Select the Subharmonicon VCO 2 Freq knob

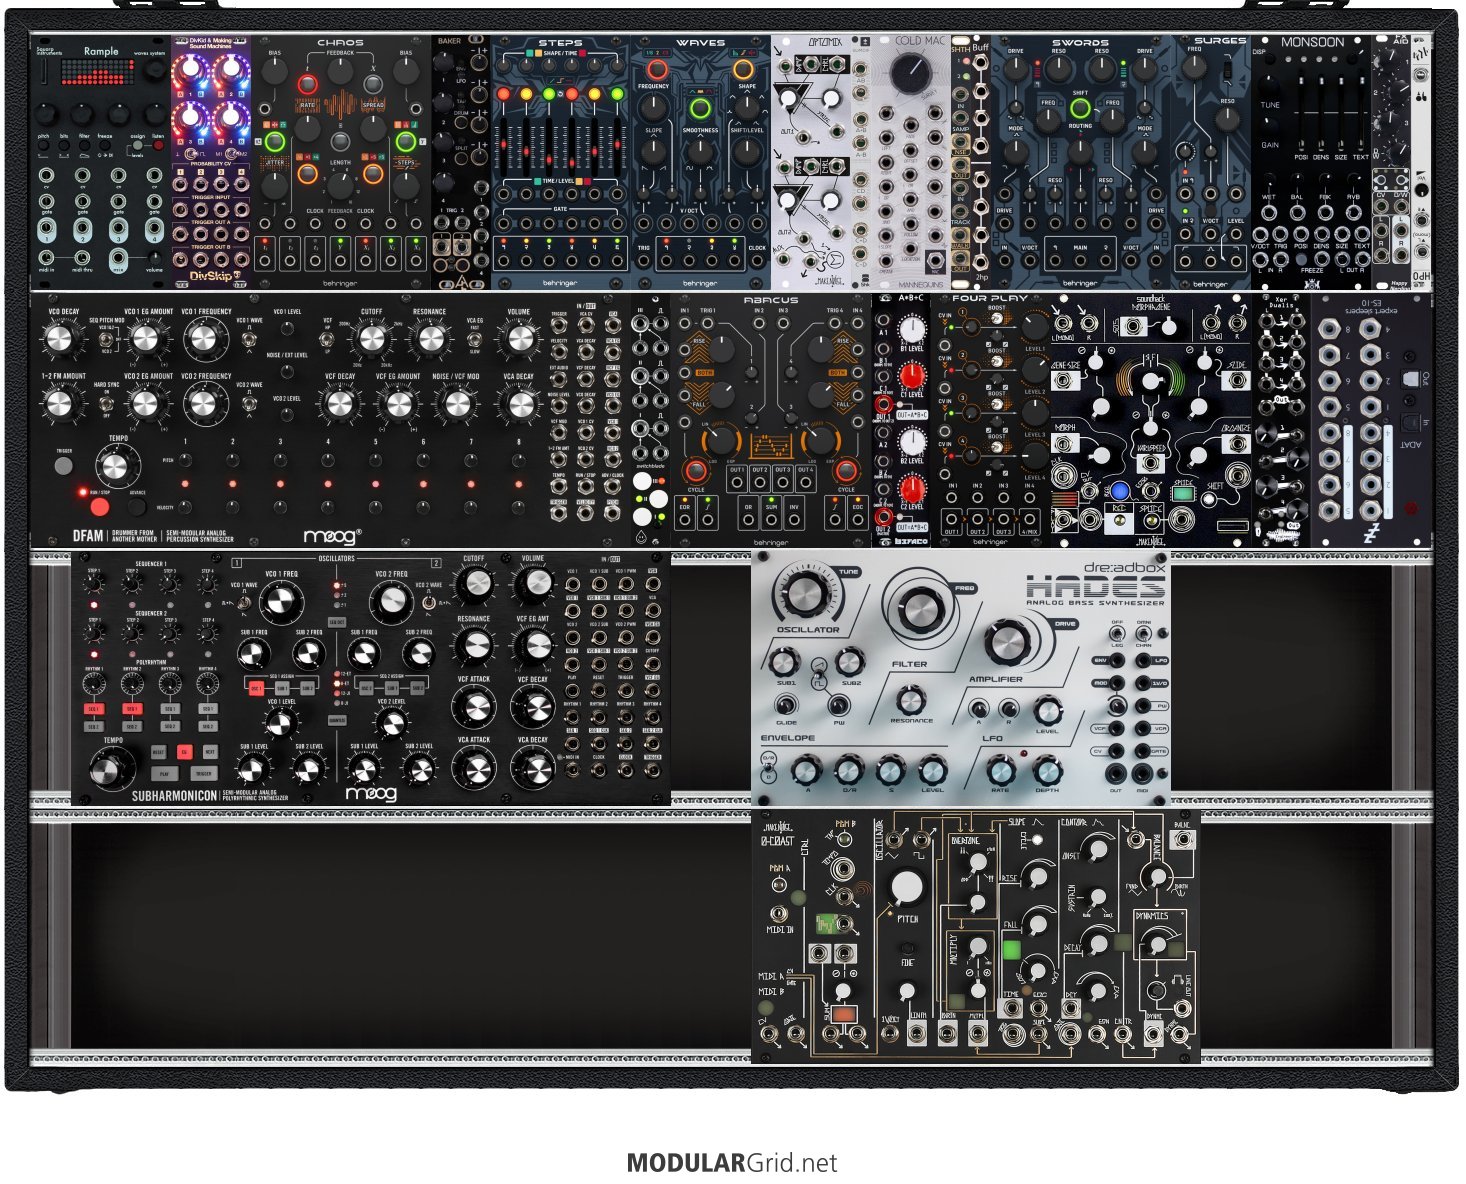pyautogui.click(x=391, y=602)
